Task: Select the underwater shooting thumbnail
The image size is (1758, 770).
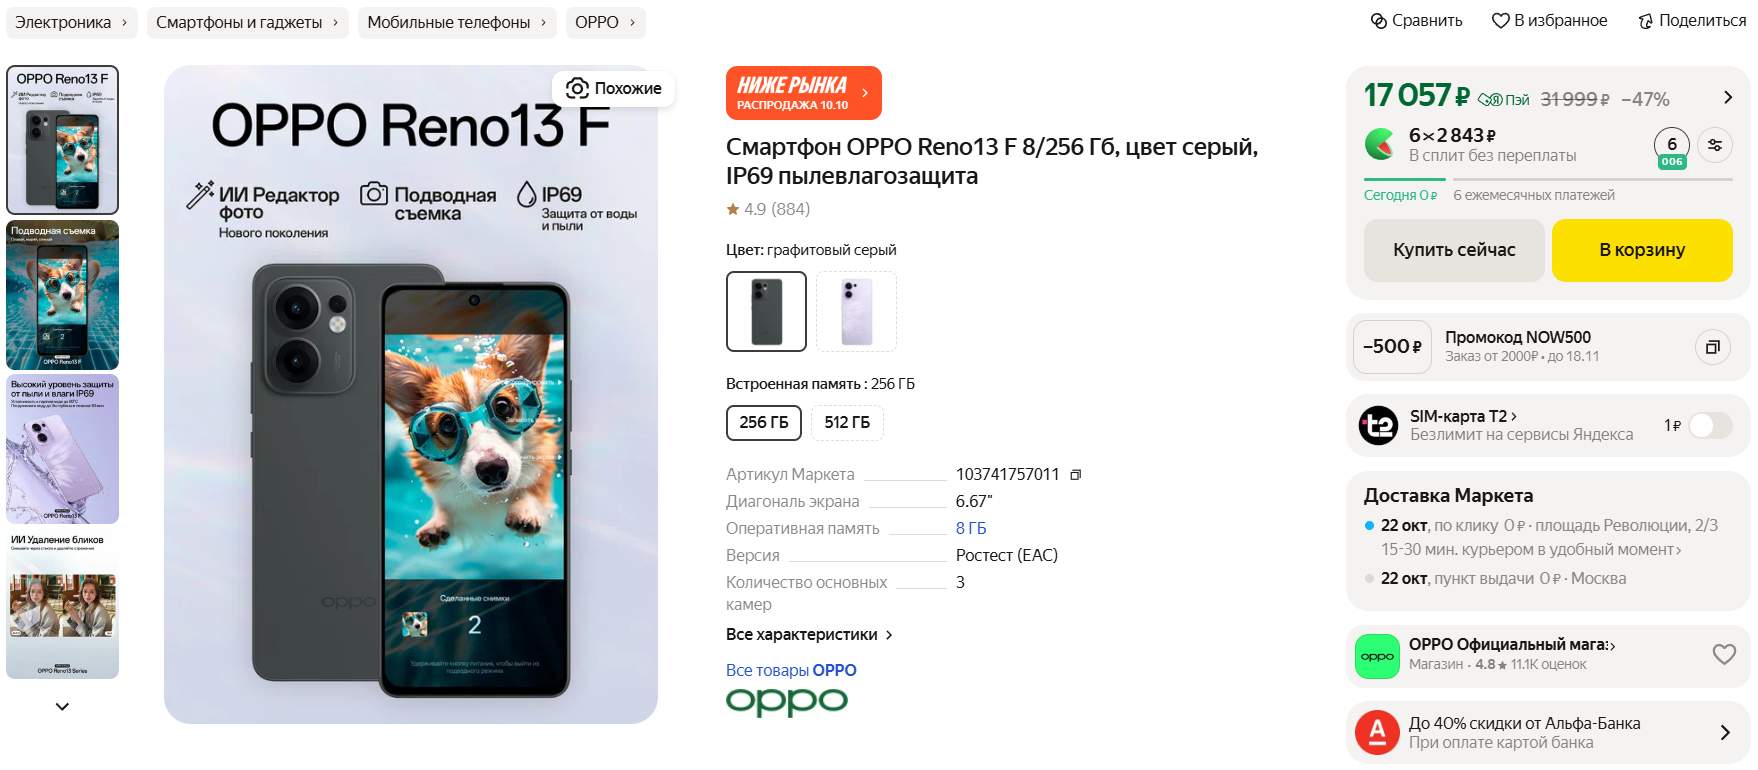Action: click(x=62, y=295)
